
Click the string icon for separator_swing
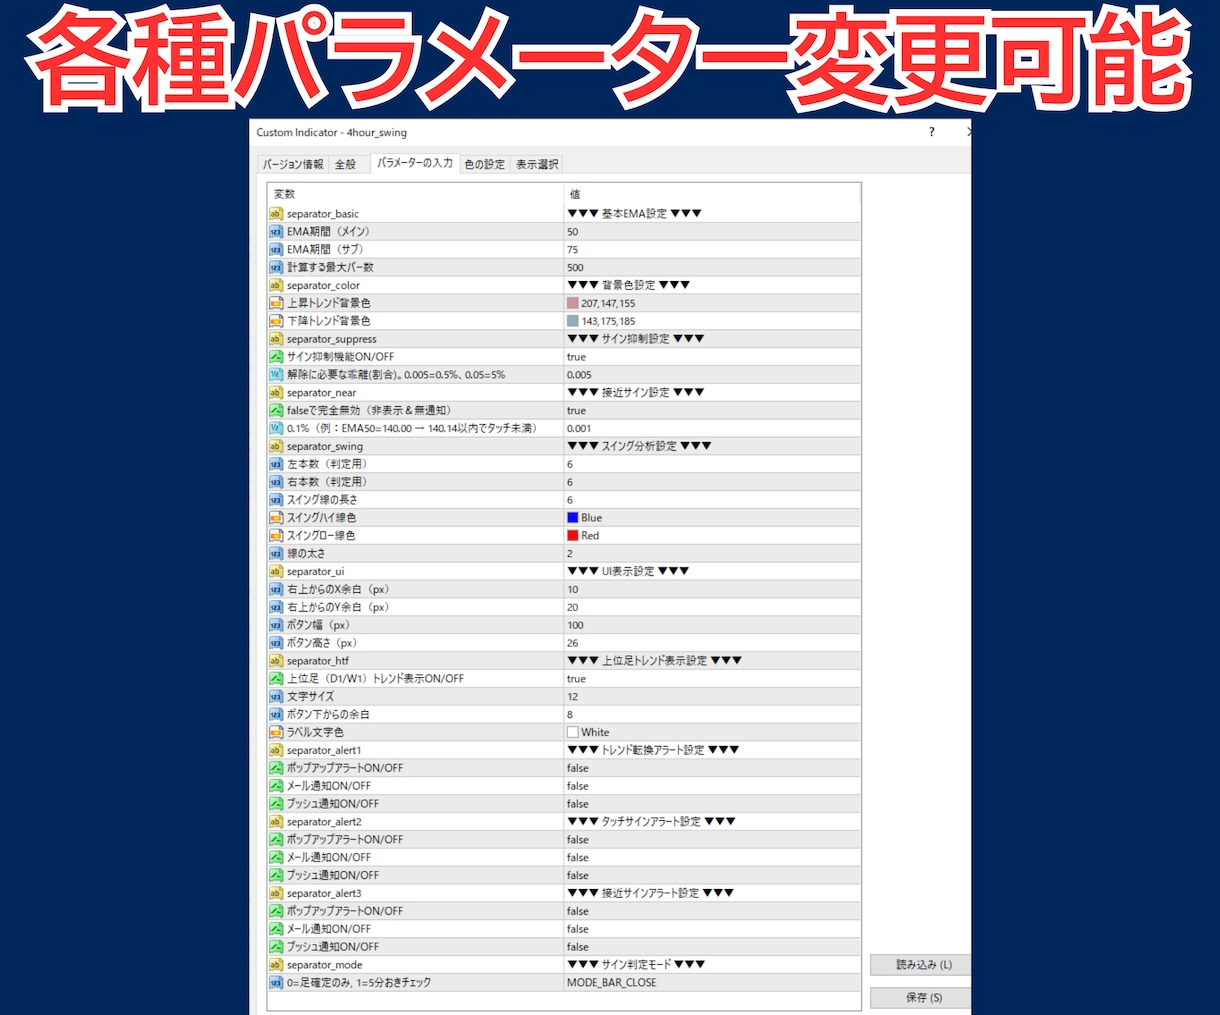pos(276,447)
